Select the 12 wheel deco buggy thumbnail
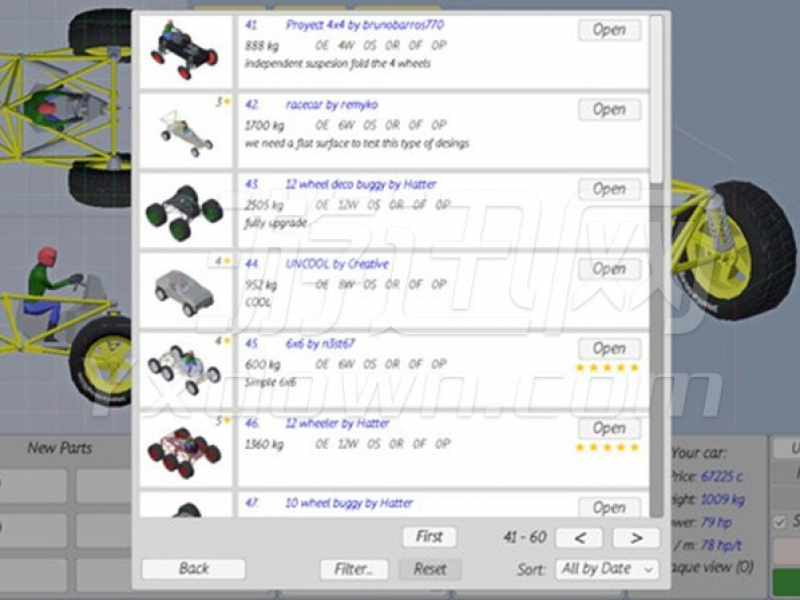The image size is (800, 600). [185, 211]
